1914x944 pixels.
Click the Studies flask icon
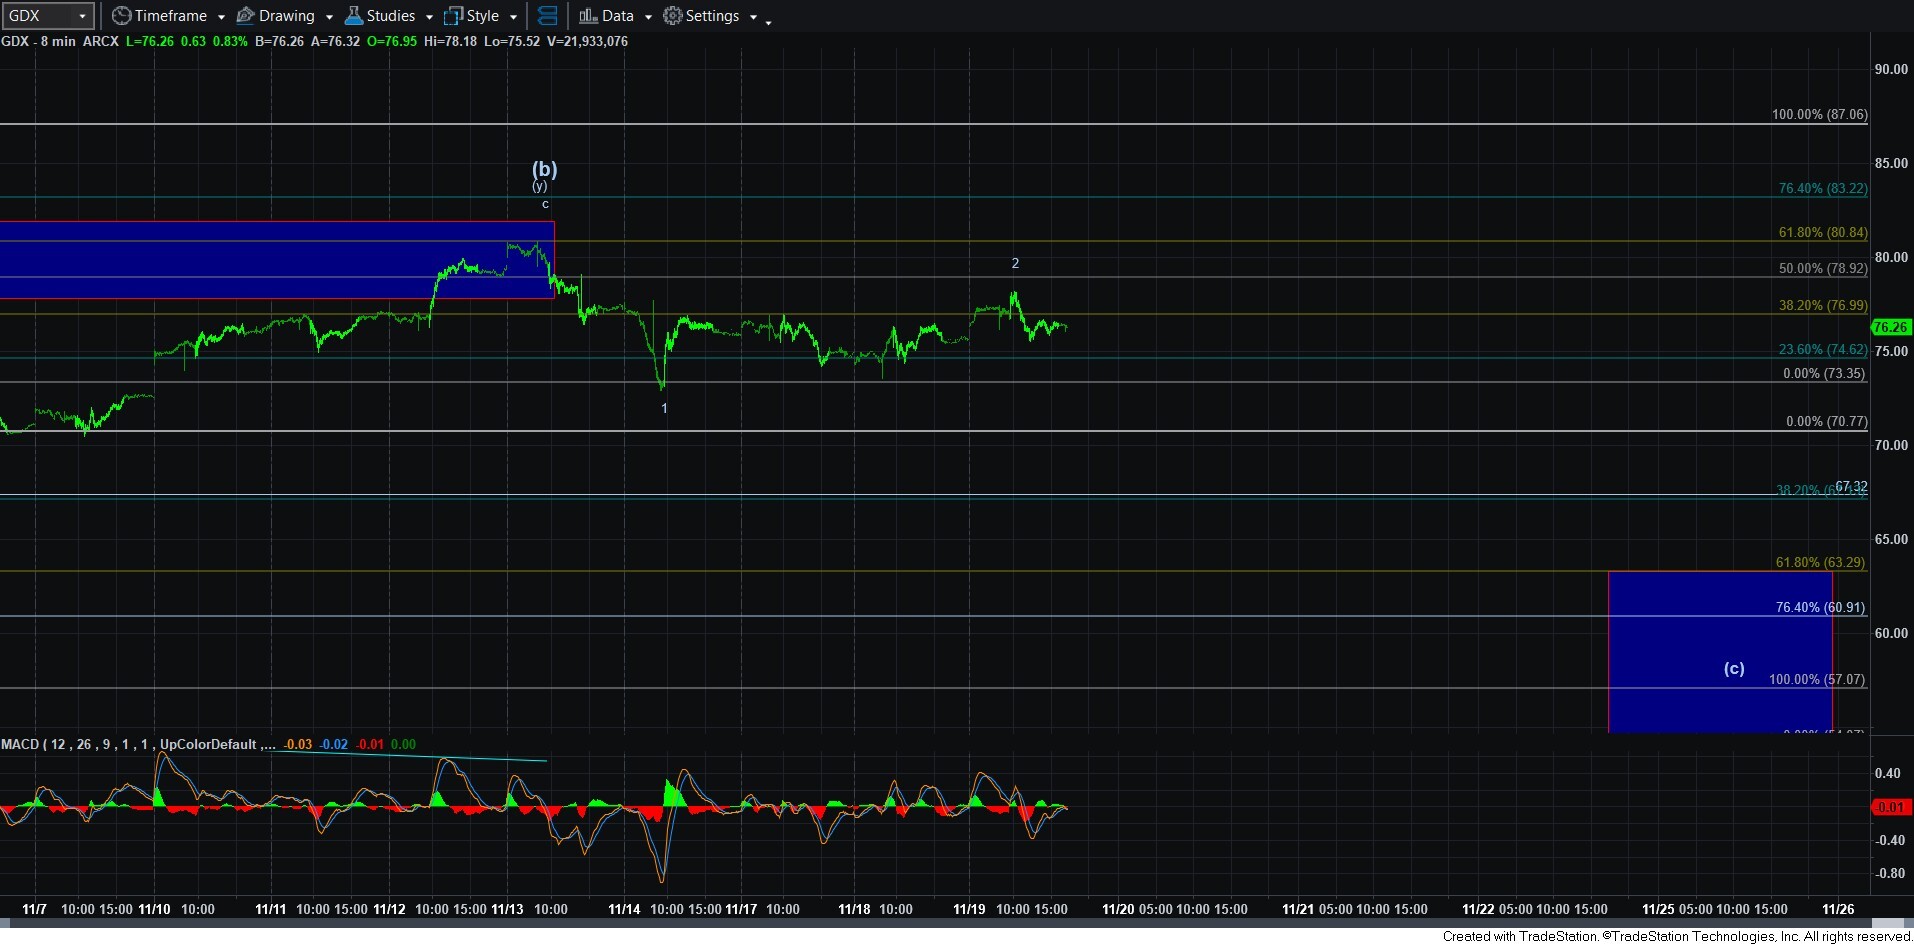[x=353, y=16]
